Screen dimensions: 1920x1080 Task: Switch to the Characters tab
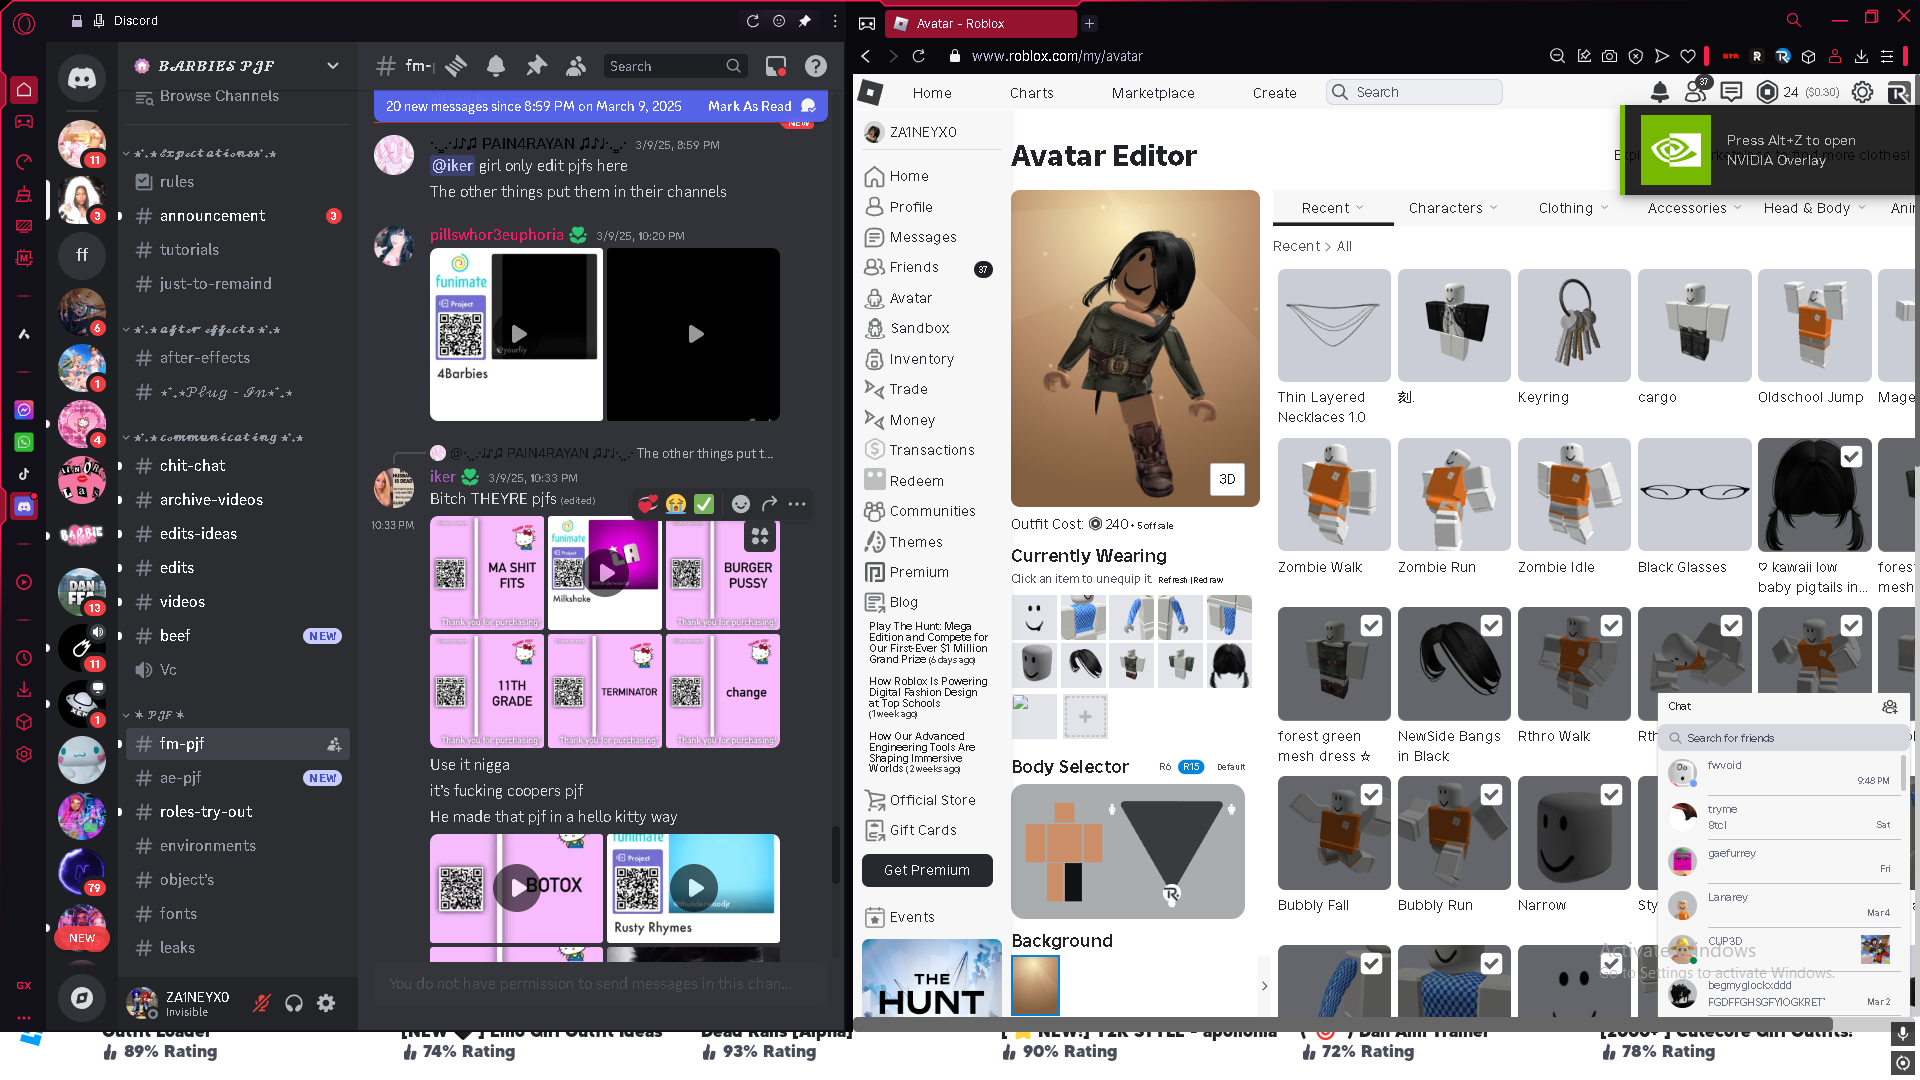point(1452,208)
